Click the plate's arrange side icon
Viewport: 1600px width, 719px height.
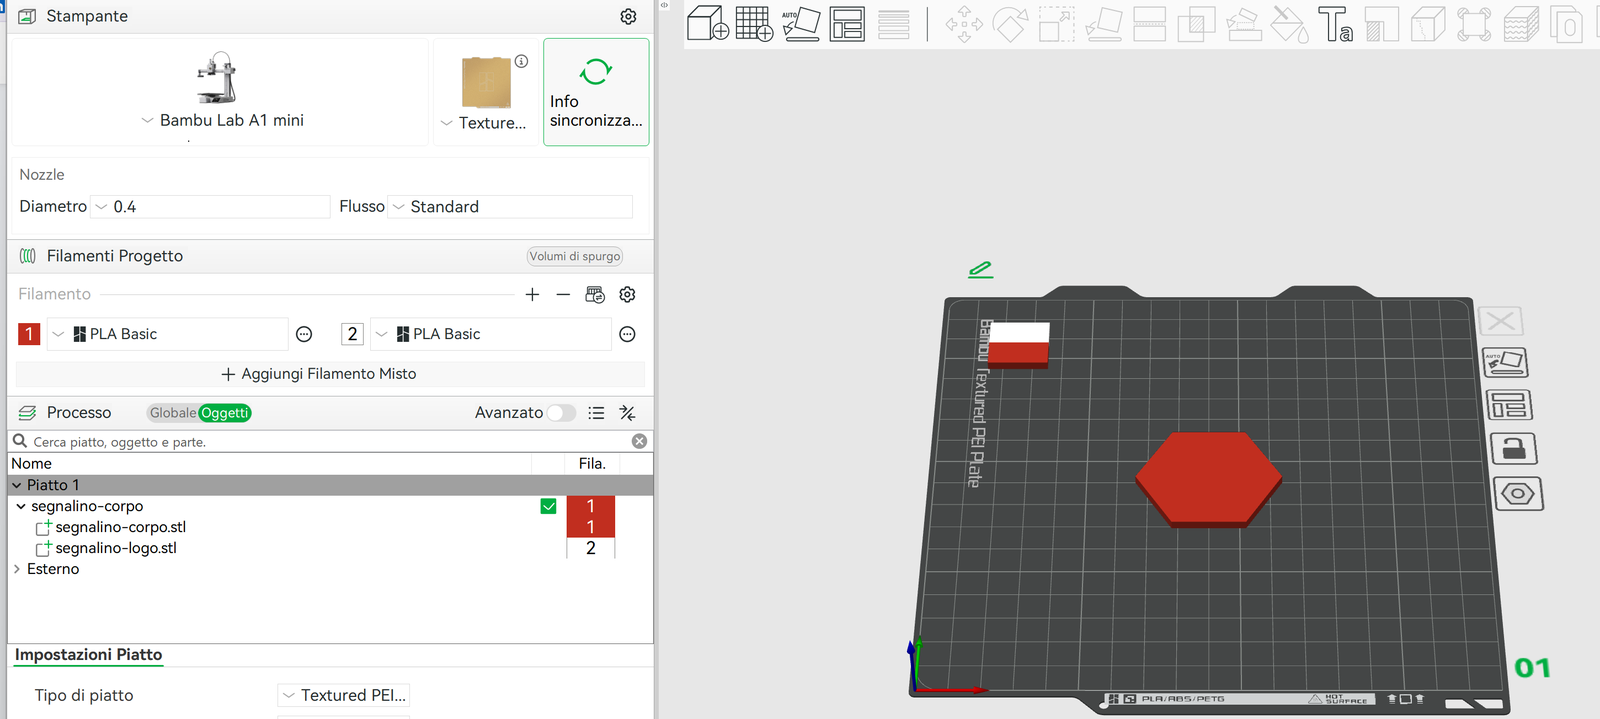1509,405
